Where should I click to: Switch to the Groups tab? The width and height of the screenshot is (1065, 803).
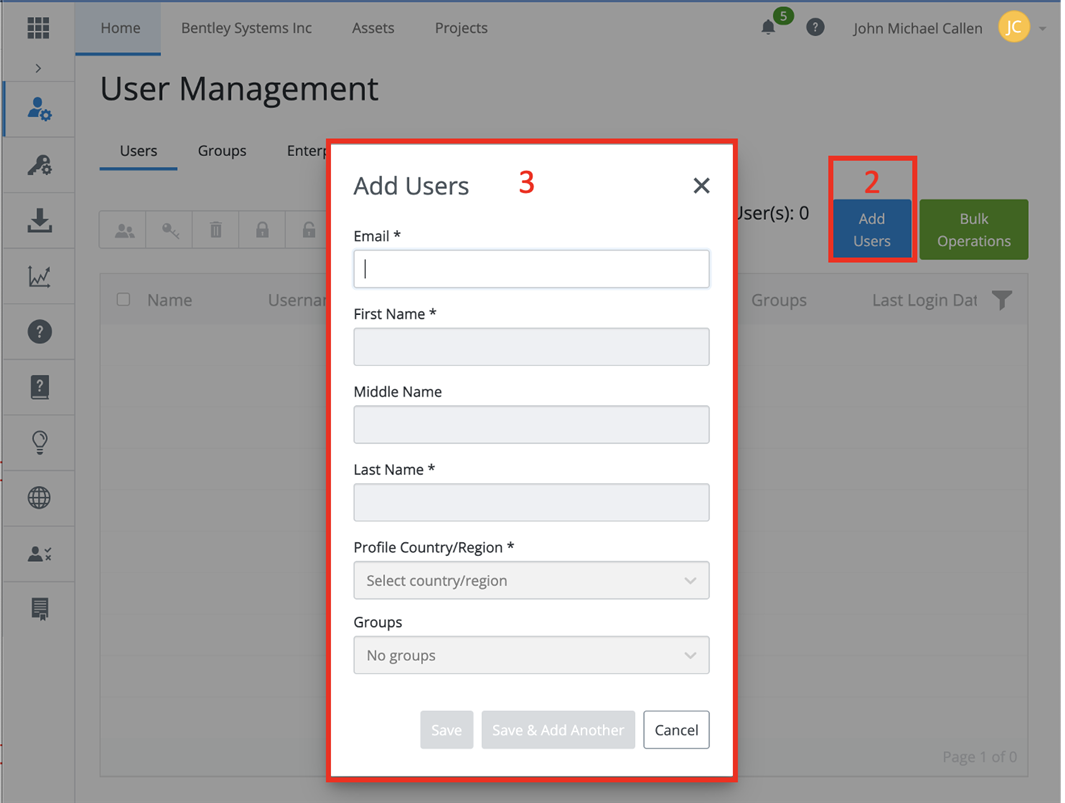(222, 151)
